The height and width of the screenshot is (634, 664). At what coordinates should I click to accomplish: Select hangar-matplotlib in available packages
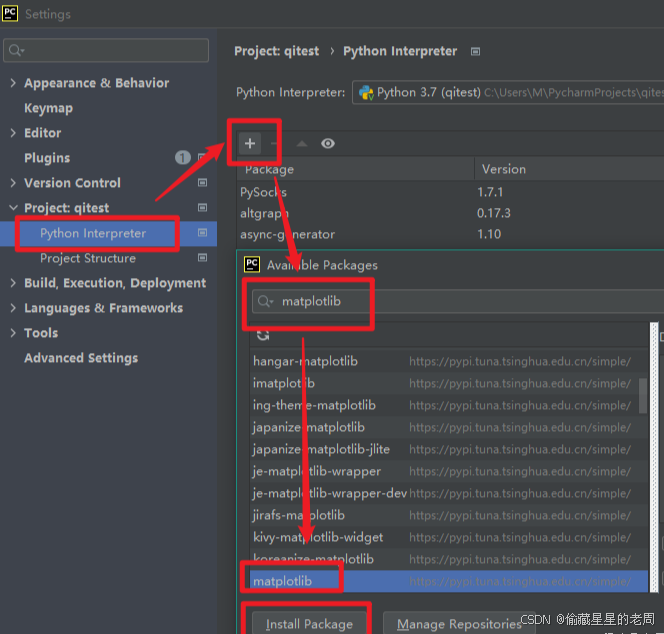[x=449, y=361]
